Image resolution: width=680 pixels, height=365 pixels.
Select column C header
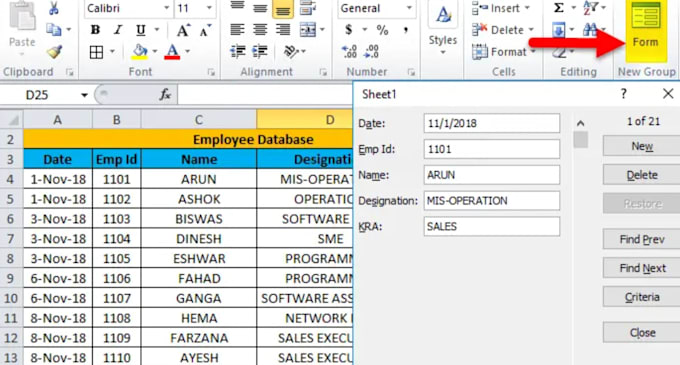(199, 120)
